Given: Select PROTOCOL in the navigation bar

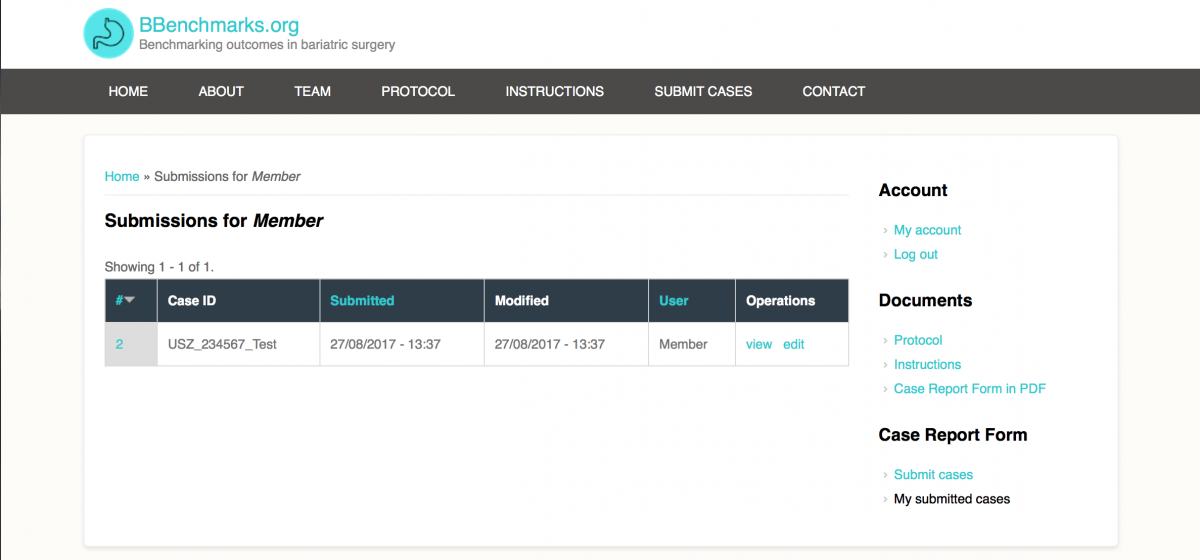Looking at the screenshot, I should coord(418,91).
